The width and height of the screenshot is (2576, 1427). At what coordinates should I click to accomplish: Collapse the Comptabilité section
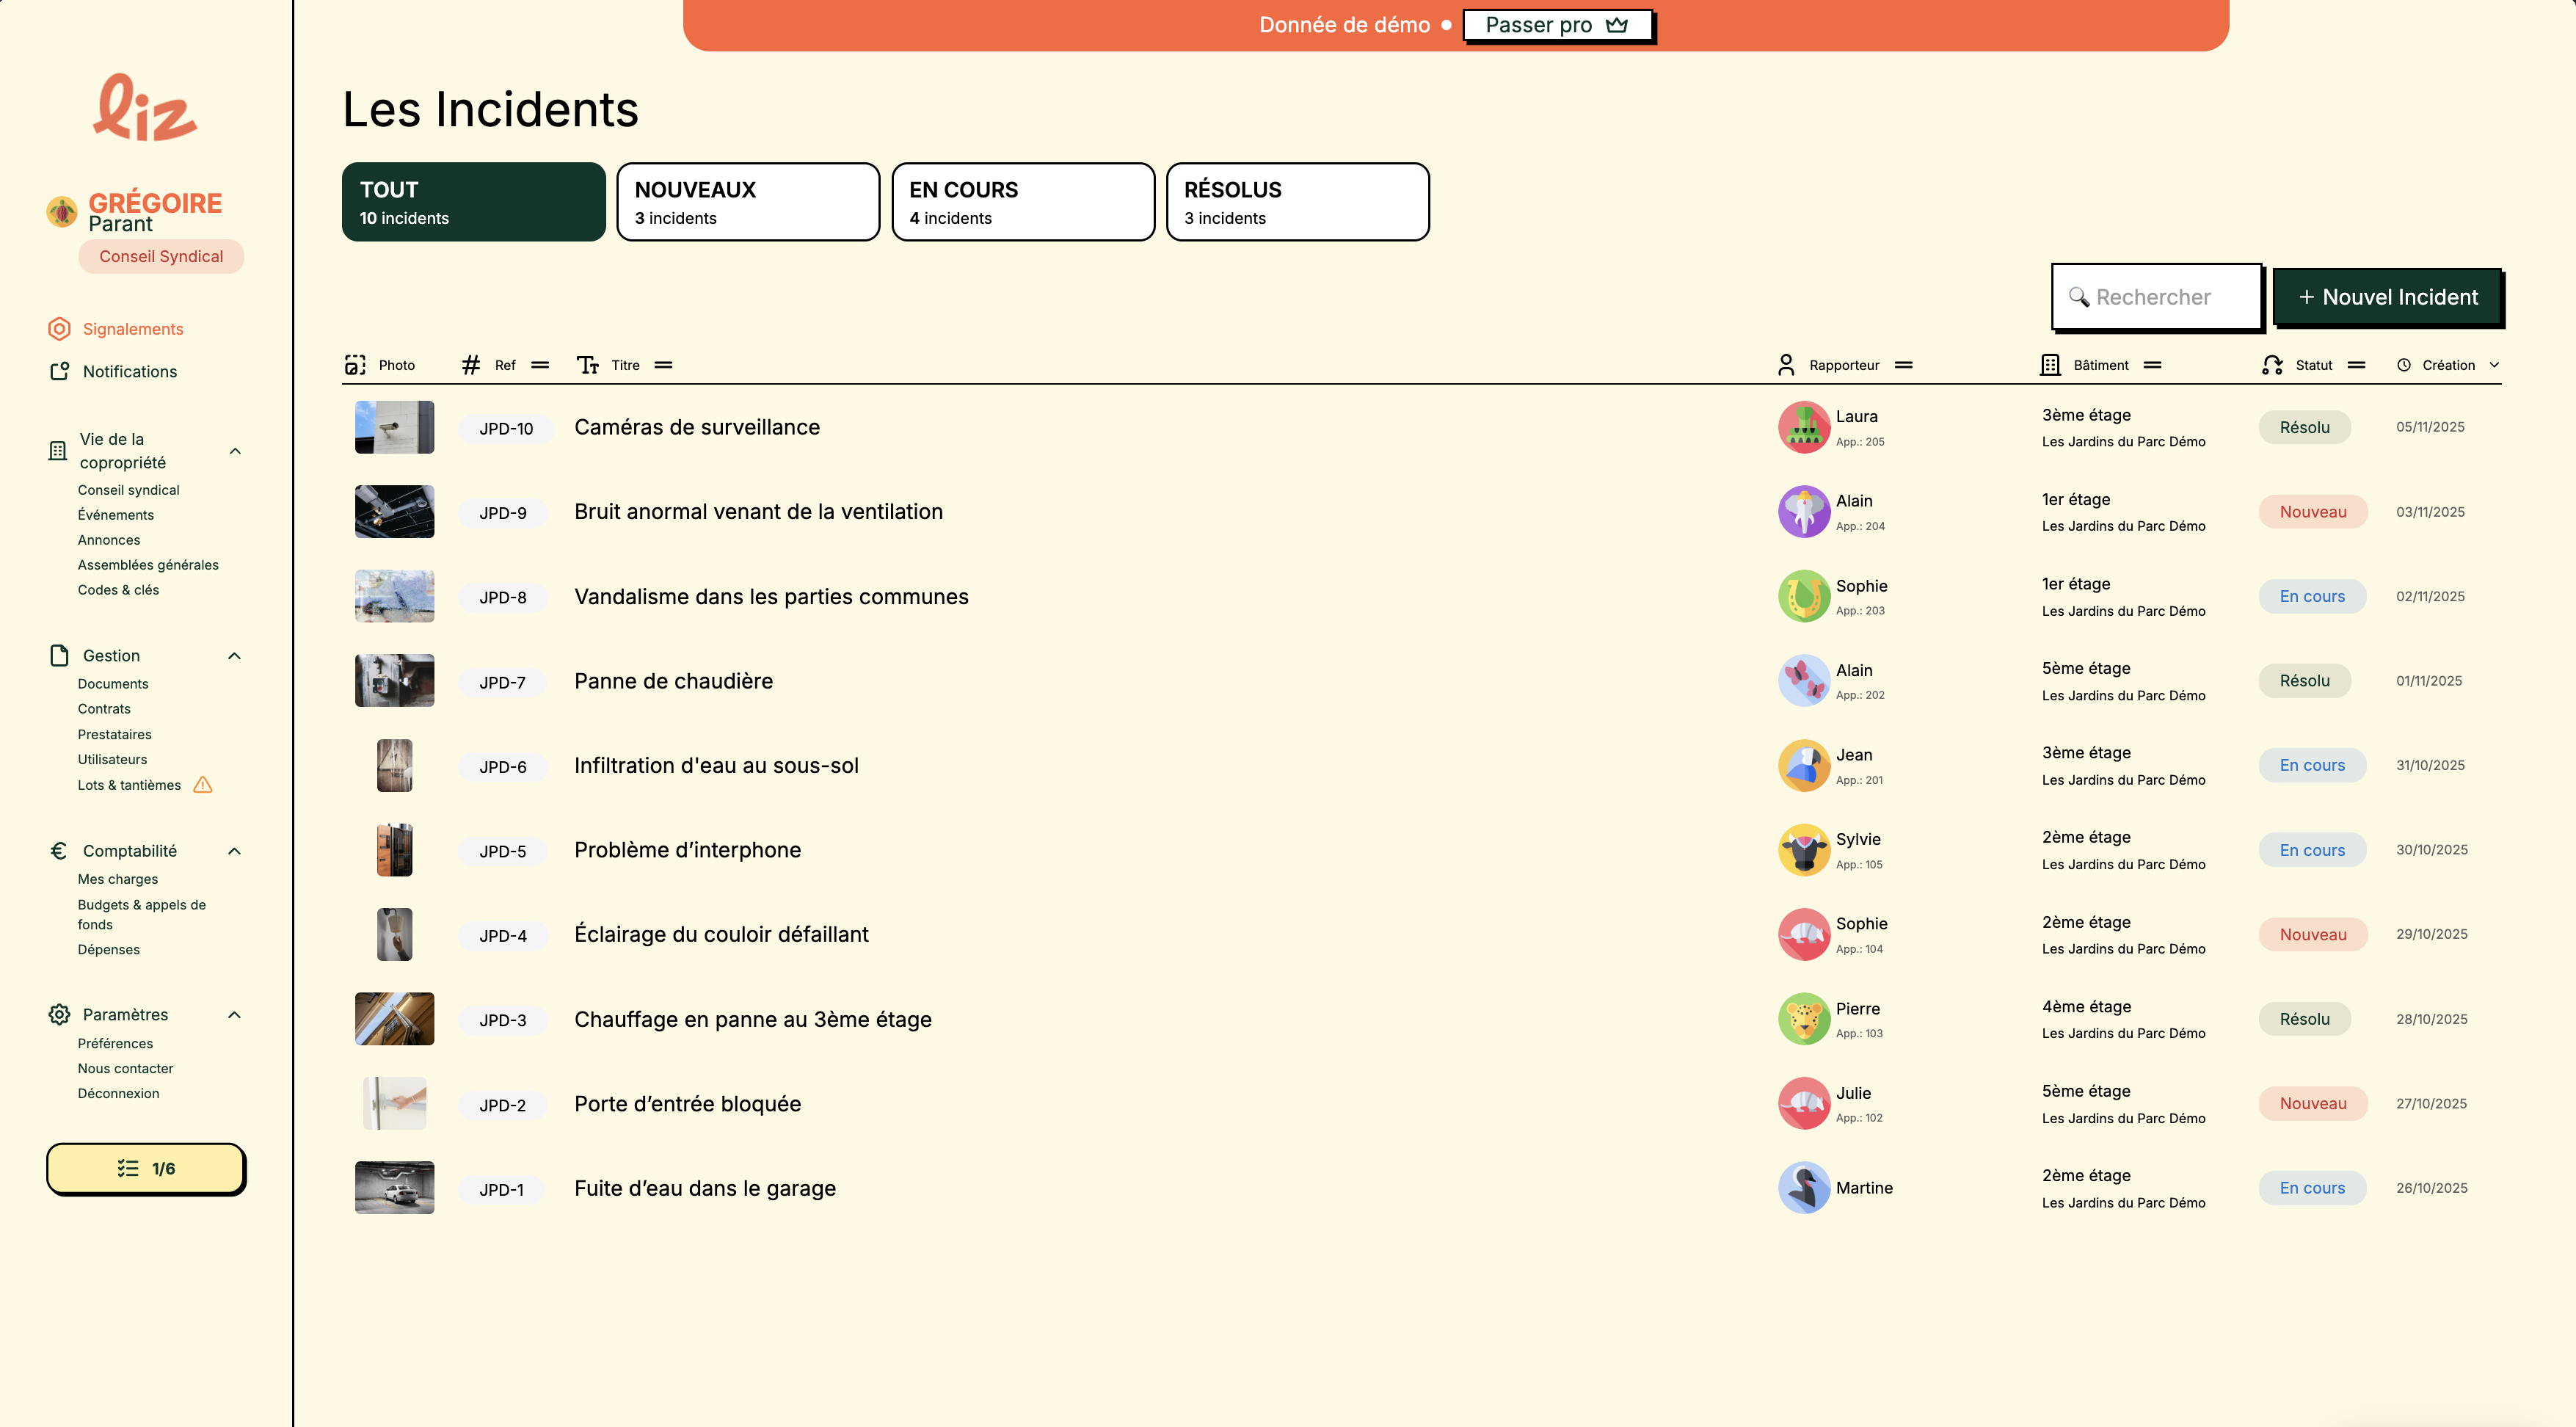coord(235,851)
